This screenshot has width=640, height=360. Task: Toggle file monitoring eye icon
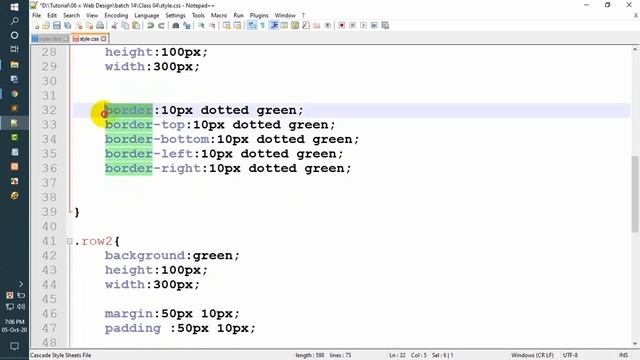328,25
